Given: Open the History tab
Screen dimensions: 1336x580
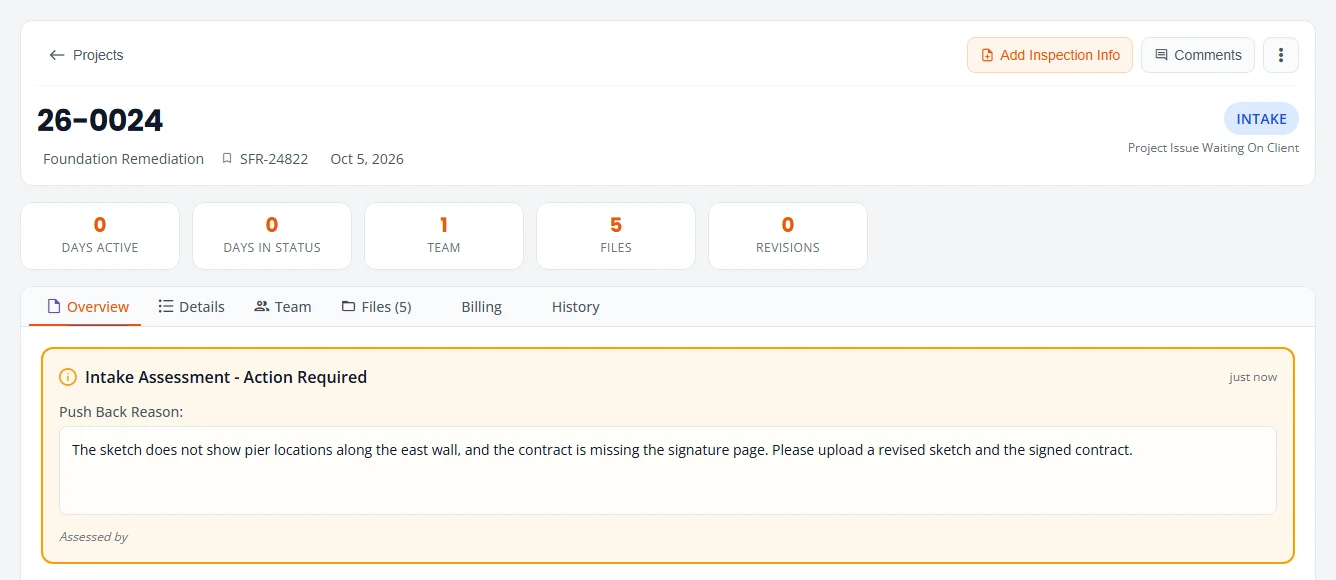Looking at the screenshot, I should [x=576, y=307].
